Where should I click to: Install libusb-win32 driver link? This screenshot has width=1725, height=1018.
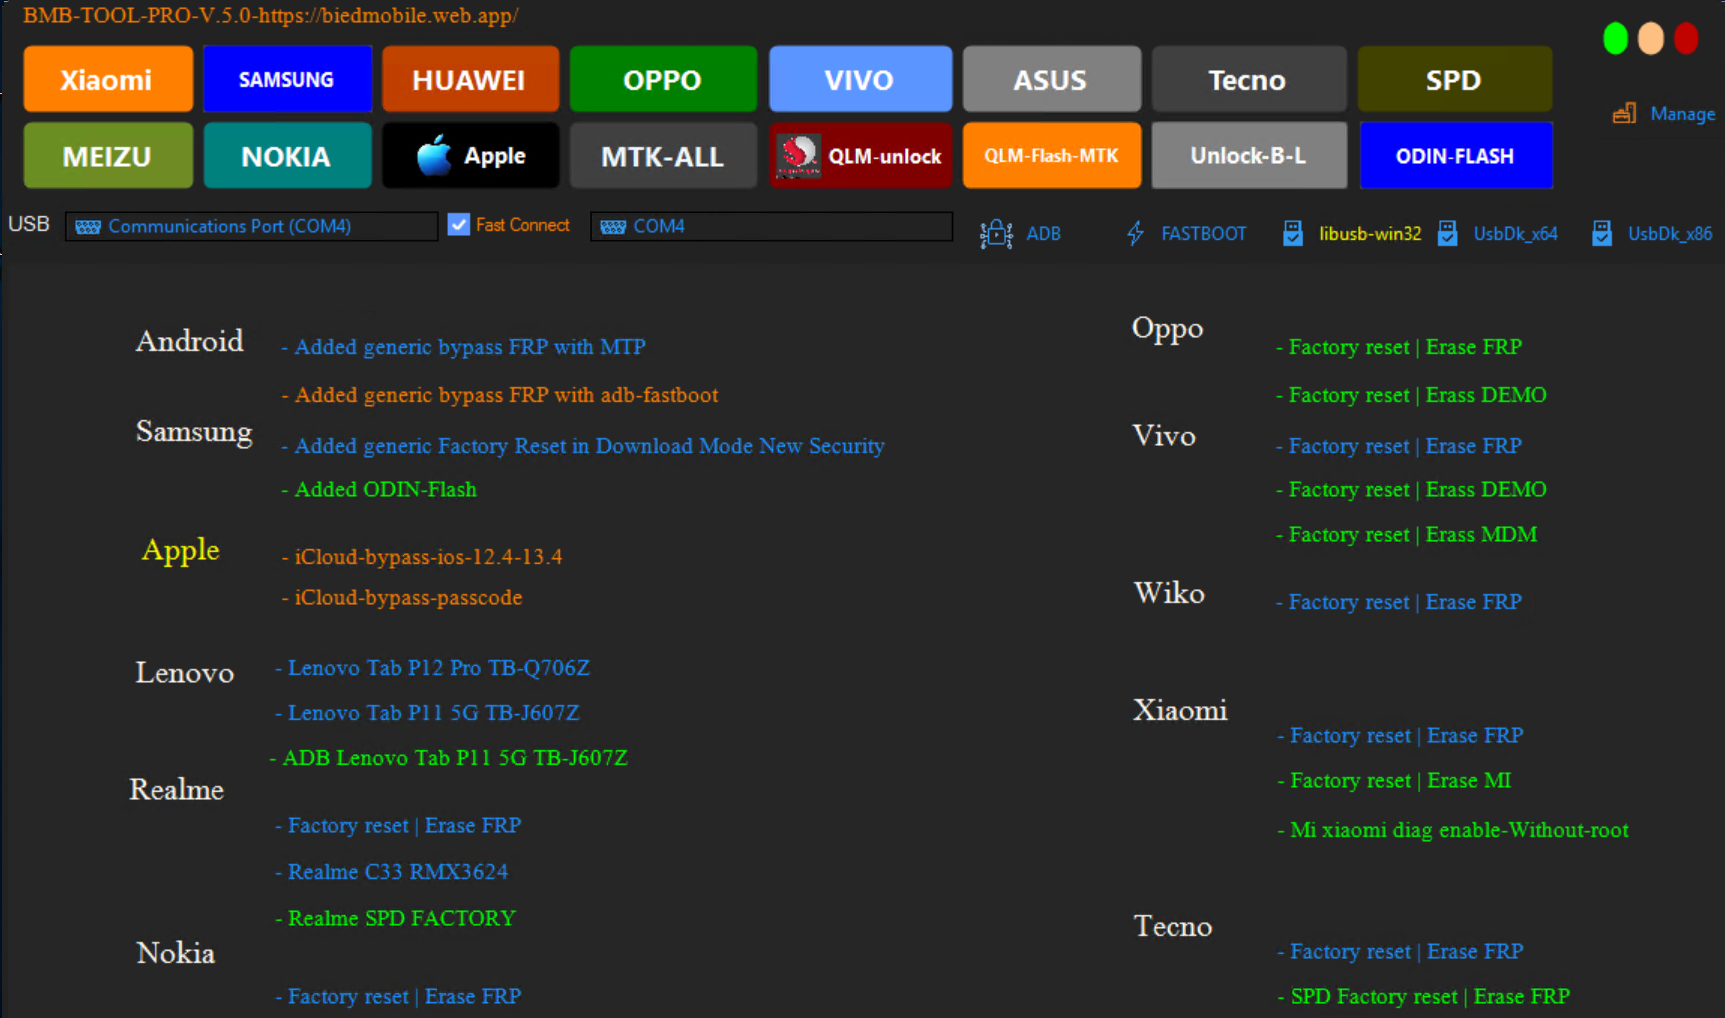(x=1370, y=234)
